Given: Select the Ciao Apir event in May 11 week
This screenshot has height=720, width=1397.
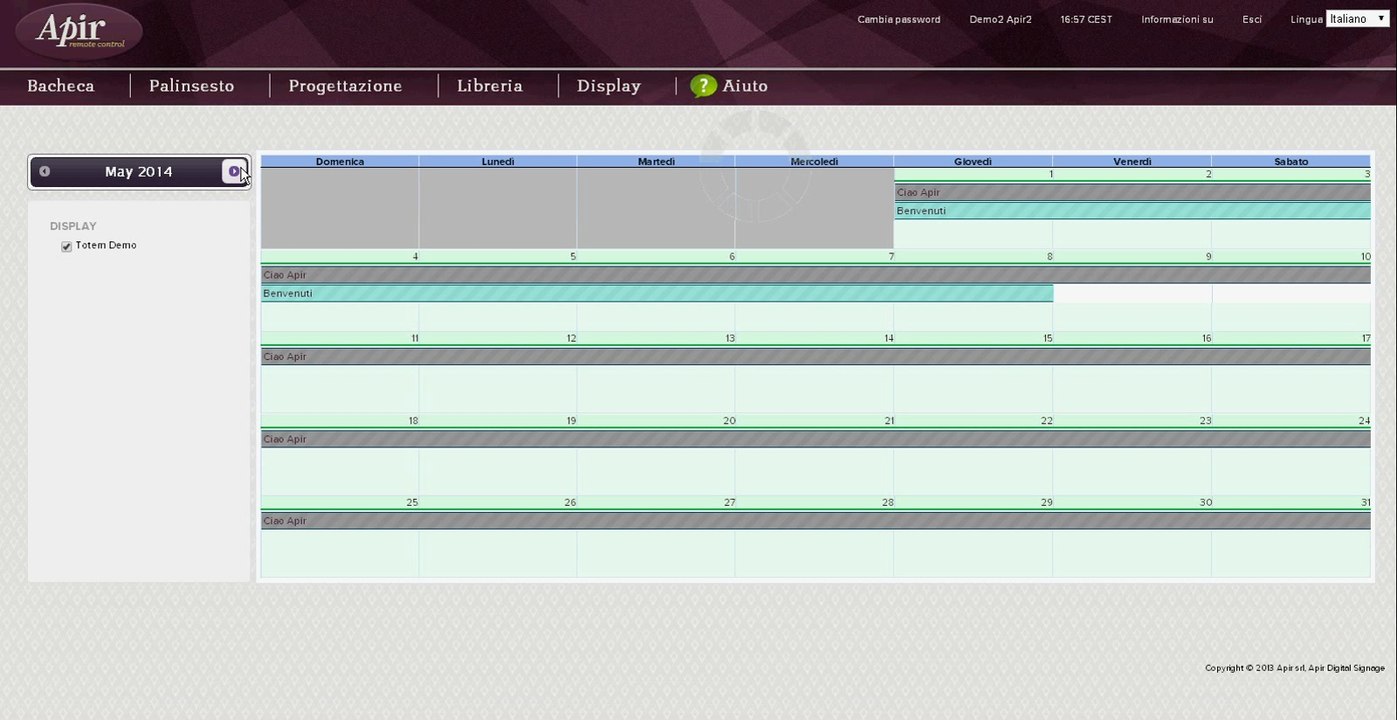Looking at the screenshot, I should click(816, 357).
